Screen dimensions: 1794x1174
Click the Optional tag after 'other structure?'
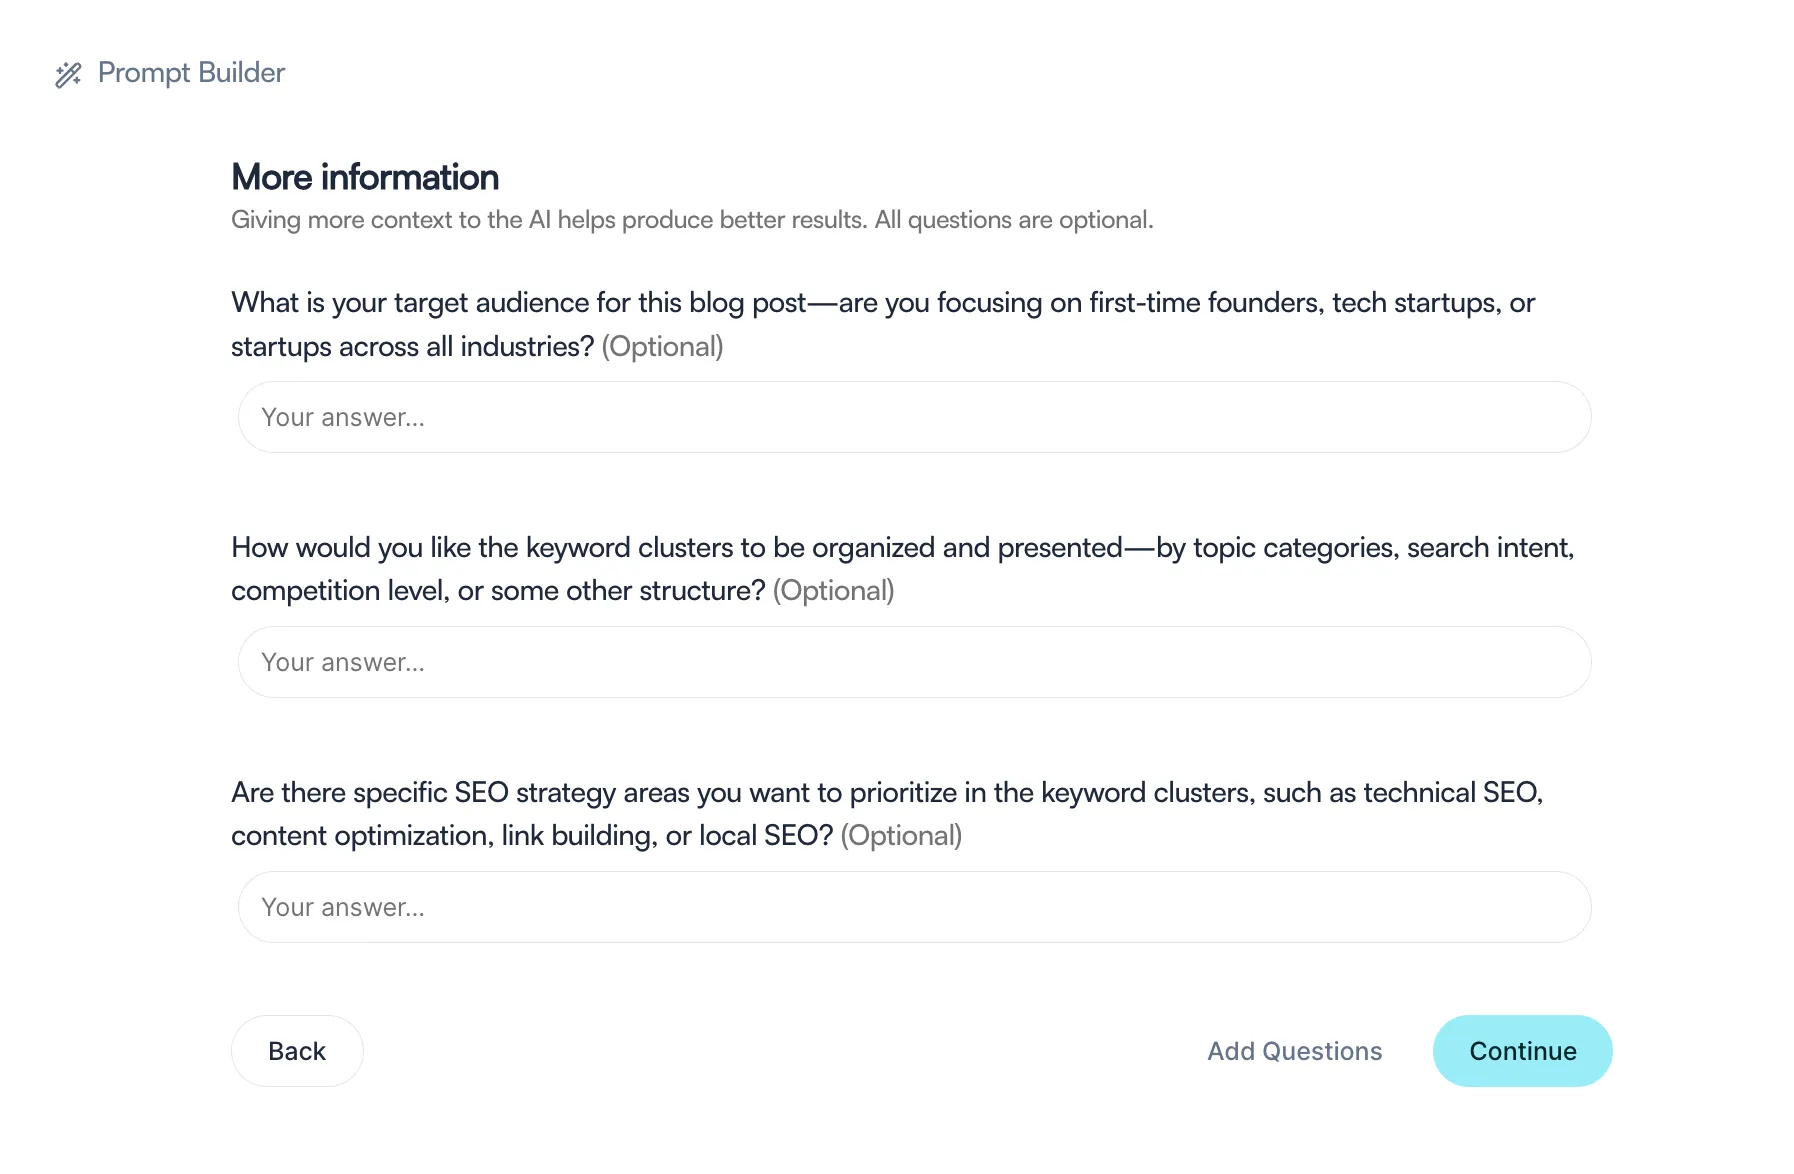[x=833, y=591]
